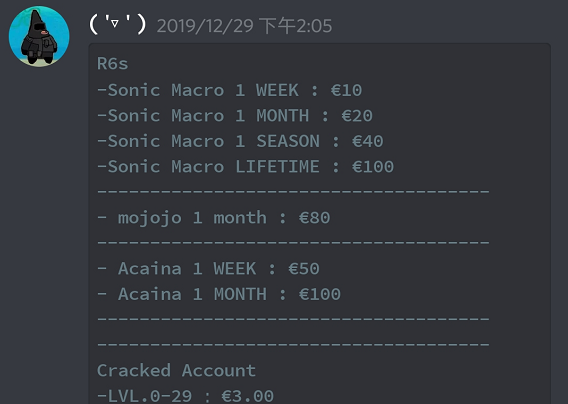The height and width of the screenshot is (404, 568).
Task: Select the Sonic Macro LIFETIME line
Action: 246,167
